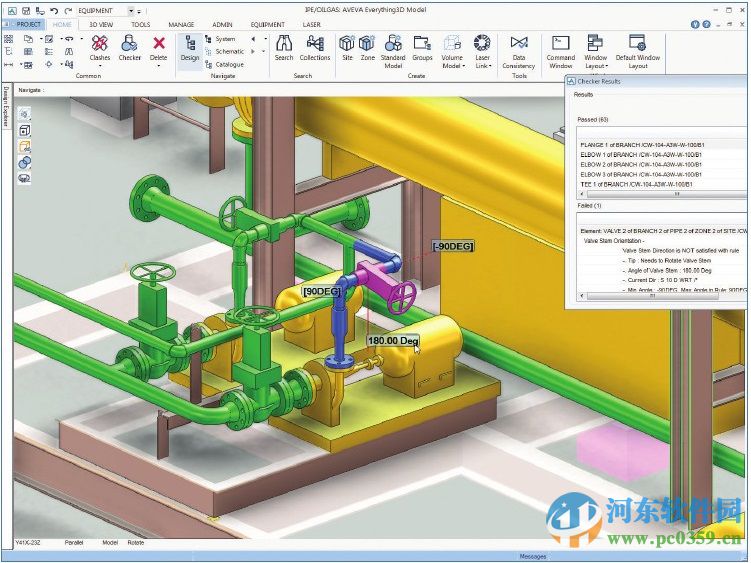Click the topmost icon of 3D view toolbar
This screenshot has width=751, height=563.
tap(24, 114)
